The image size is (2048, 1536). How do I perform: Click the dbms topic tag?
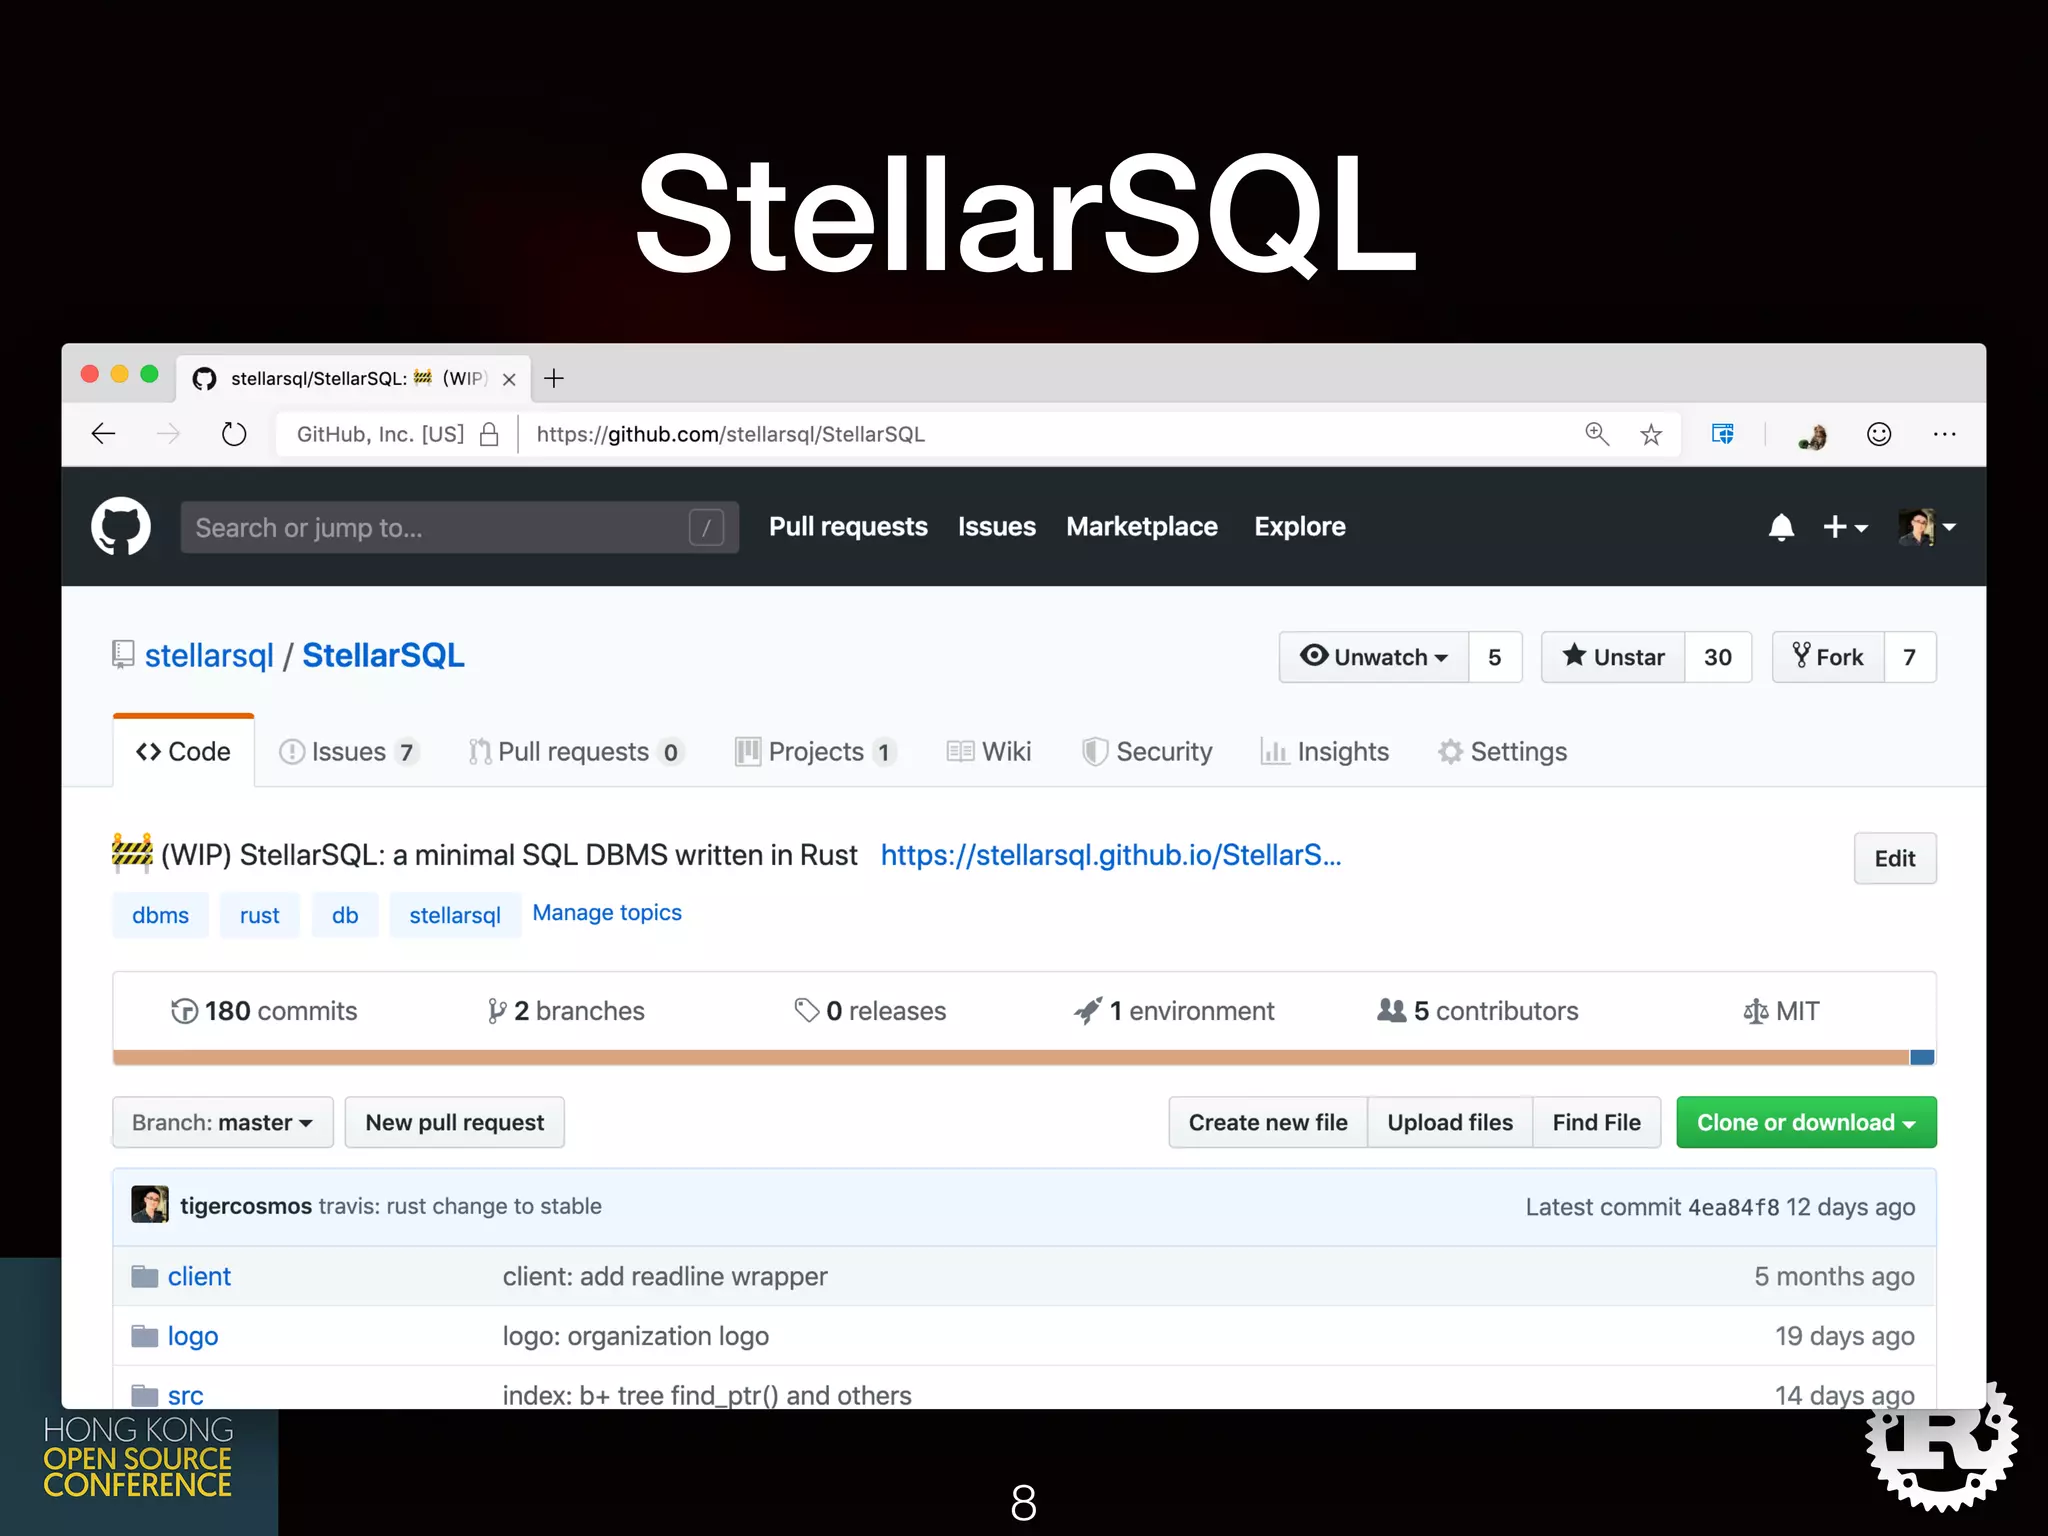(160, 915)
